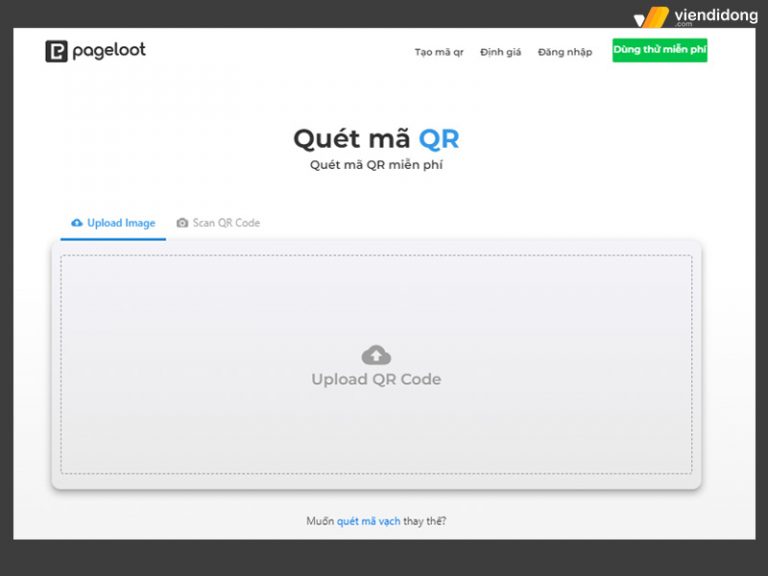The image size is (768, 576).
Task: Click the Pageloot square logo icon
Action: pos(56,51)
